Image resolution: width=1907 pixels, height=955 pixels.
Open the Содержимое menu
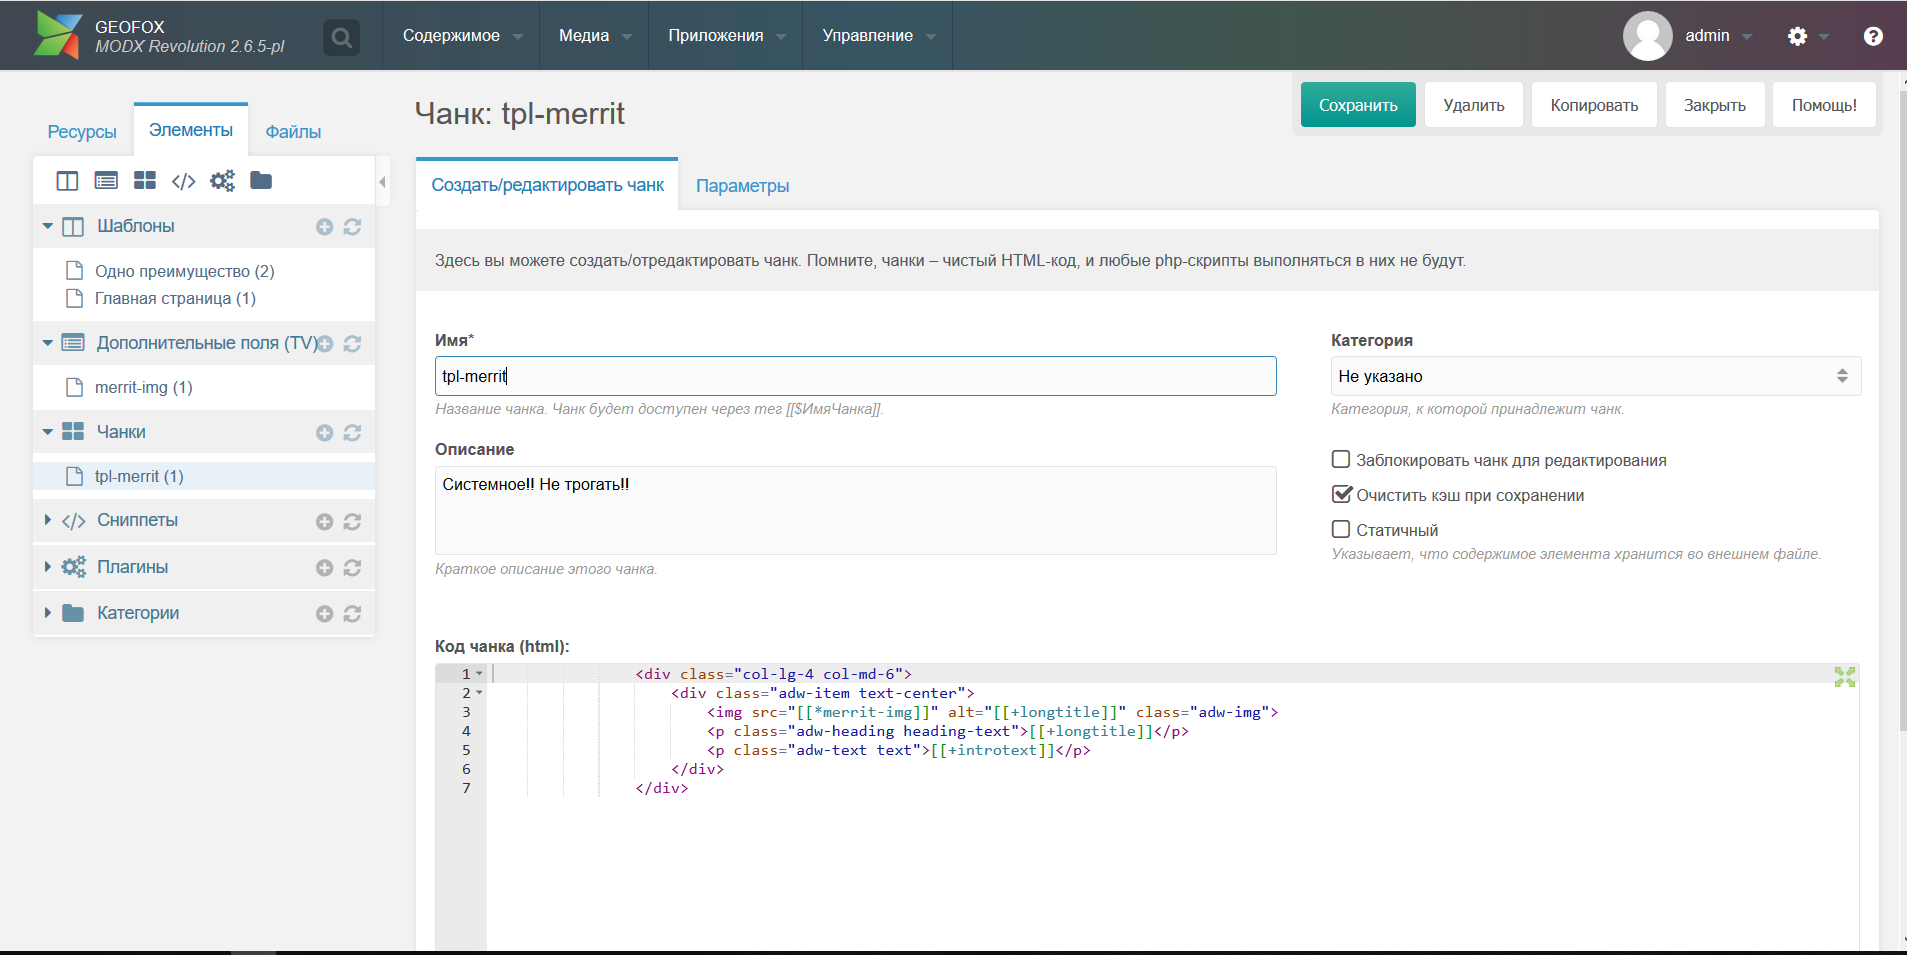pos(461,36)
